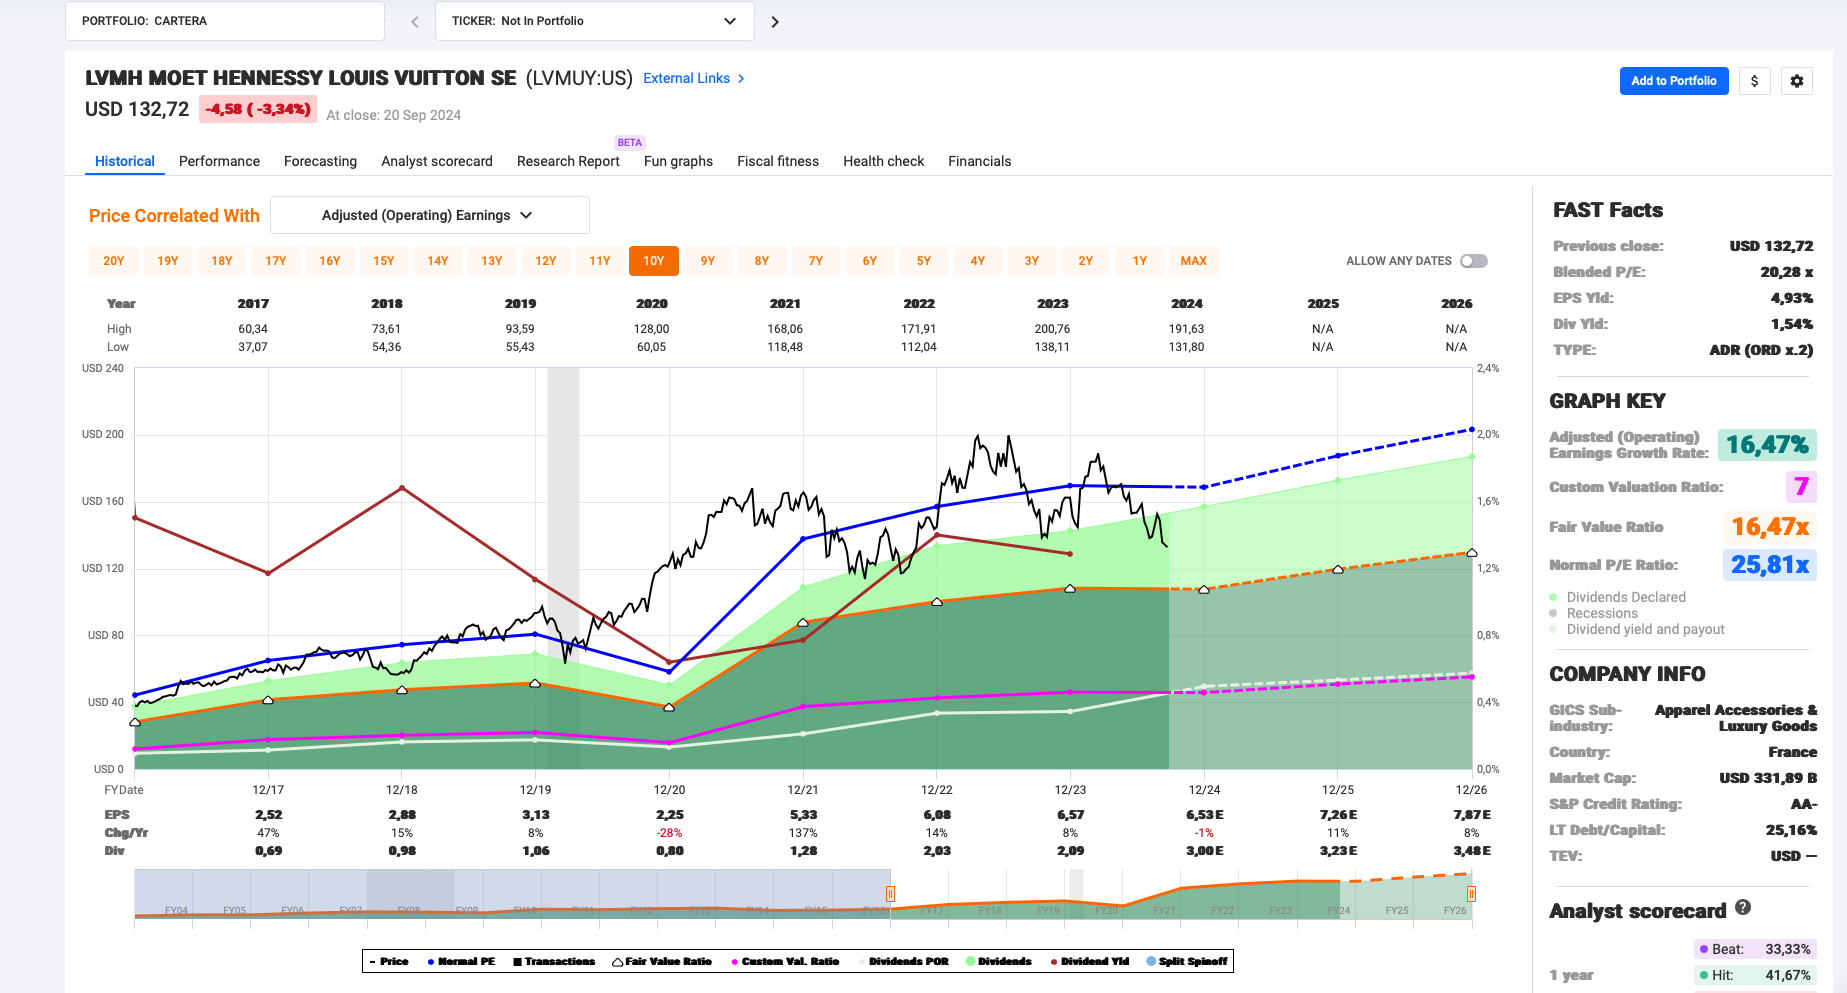Toggle Dividends POR legend item
The image size is (1847, 993).
(x=903, y=961)
